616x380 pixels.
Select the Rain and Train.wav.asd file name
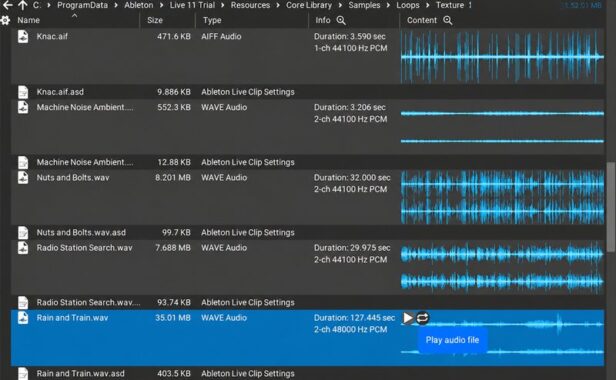click(81, 373)
